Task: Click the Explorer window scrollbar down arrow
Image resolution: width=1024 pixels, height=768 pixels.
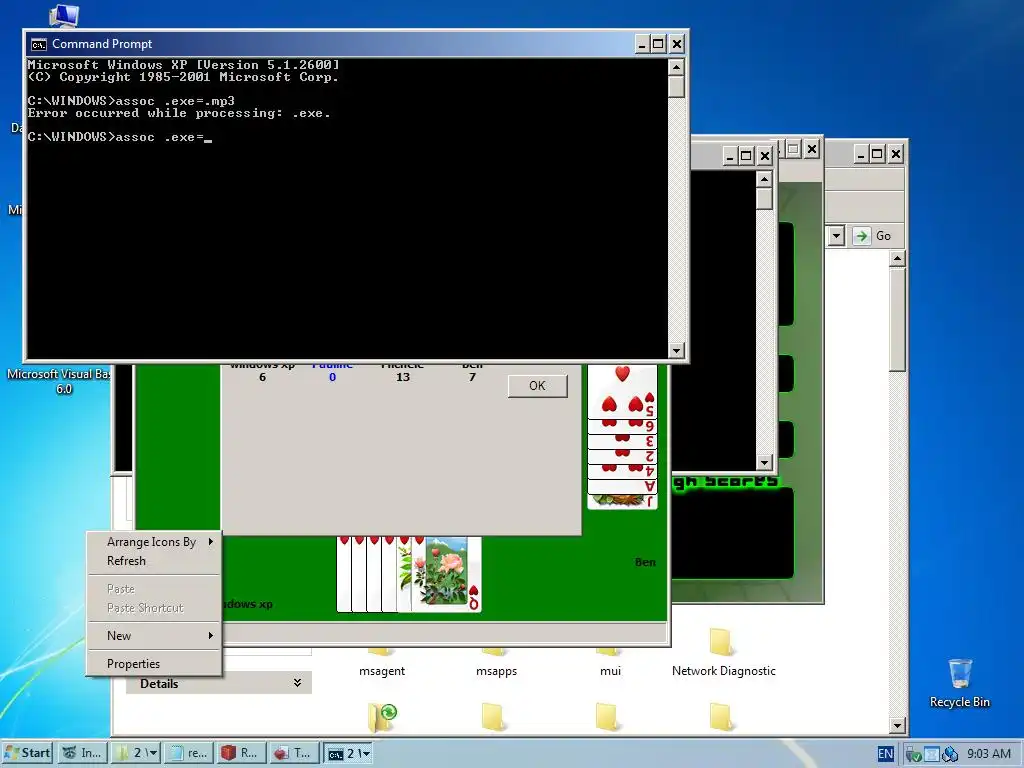Action: click(x=897, y=726)
